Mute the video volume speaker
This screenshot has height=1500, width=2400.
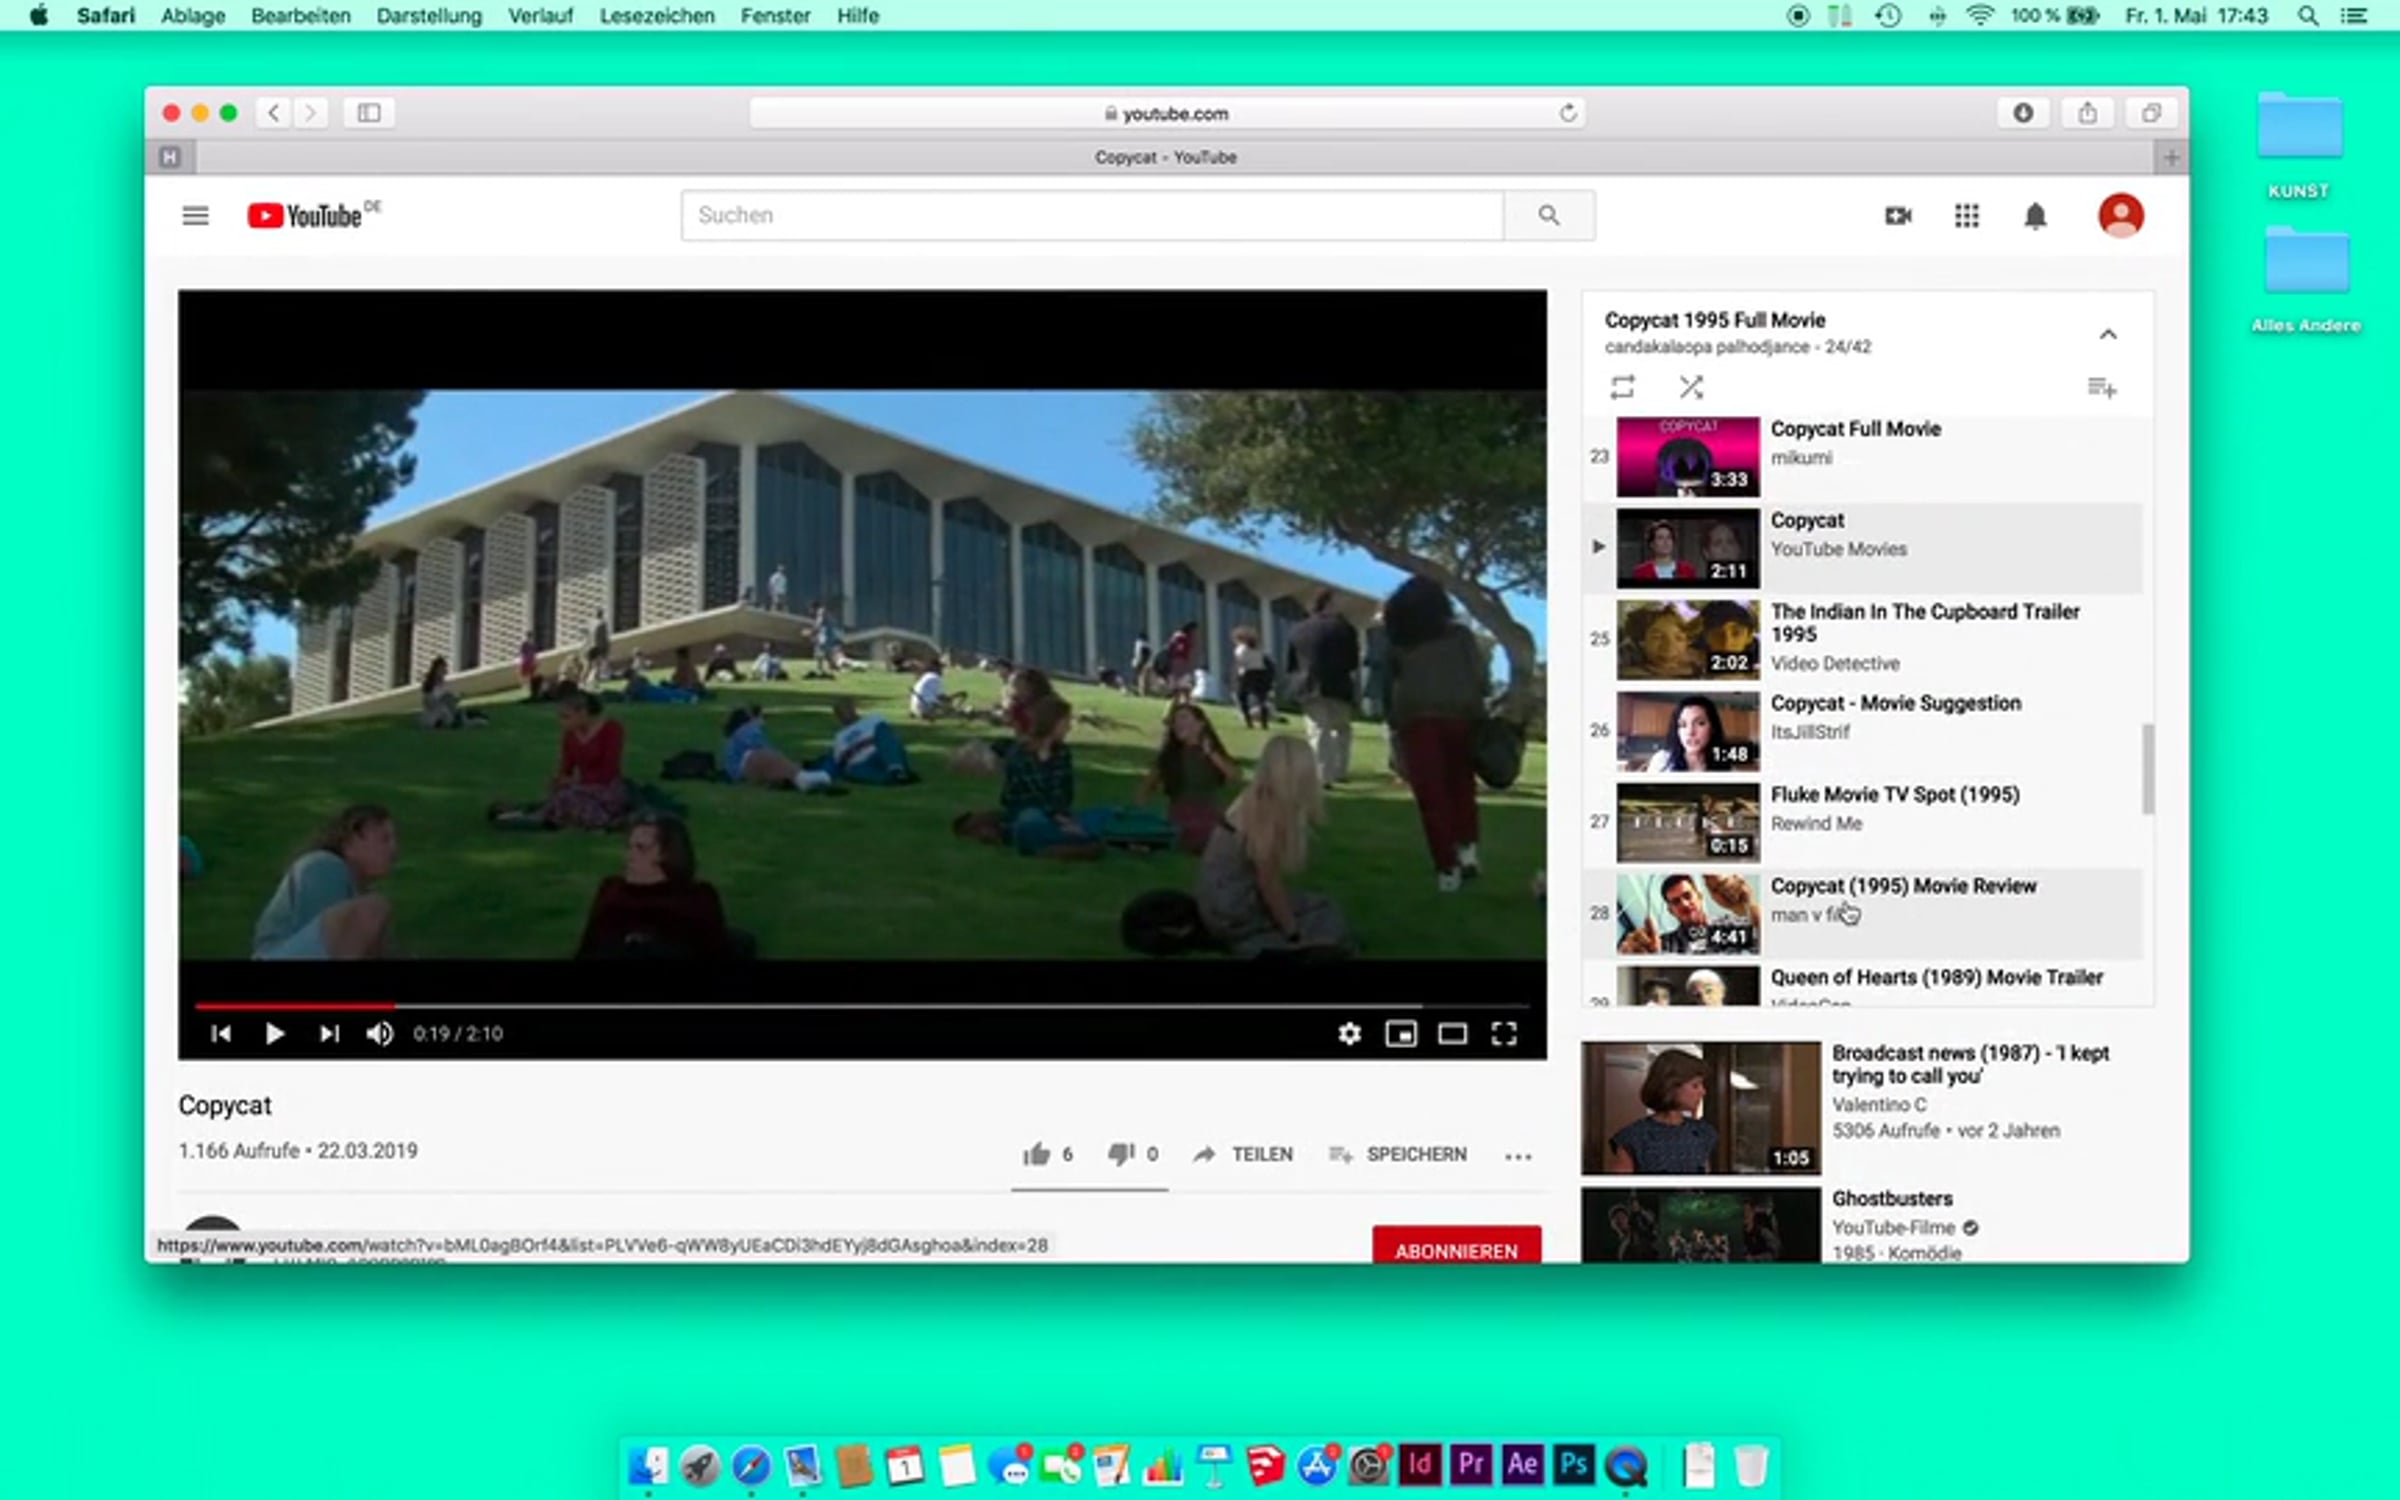click(x=379, y=1033)
